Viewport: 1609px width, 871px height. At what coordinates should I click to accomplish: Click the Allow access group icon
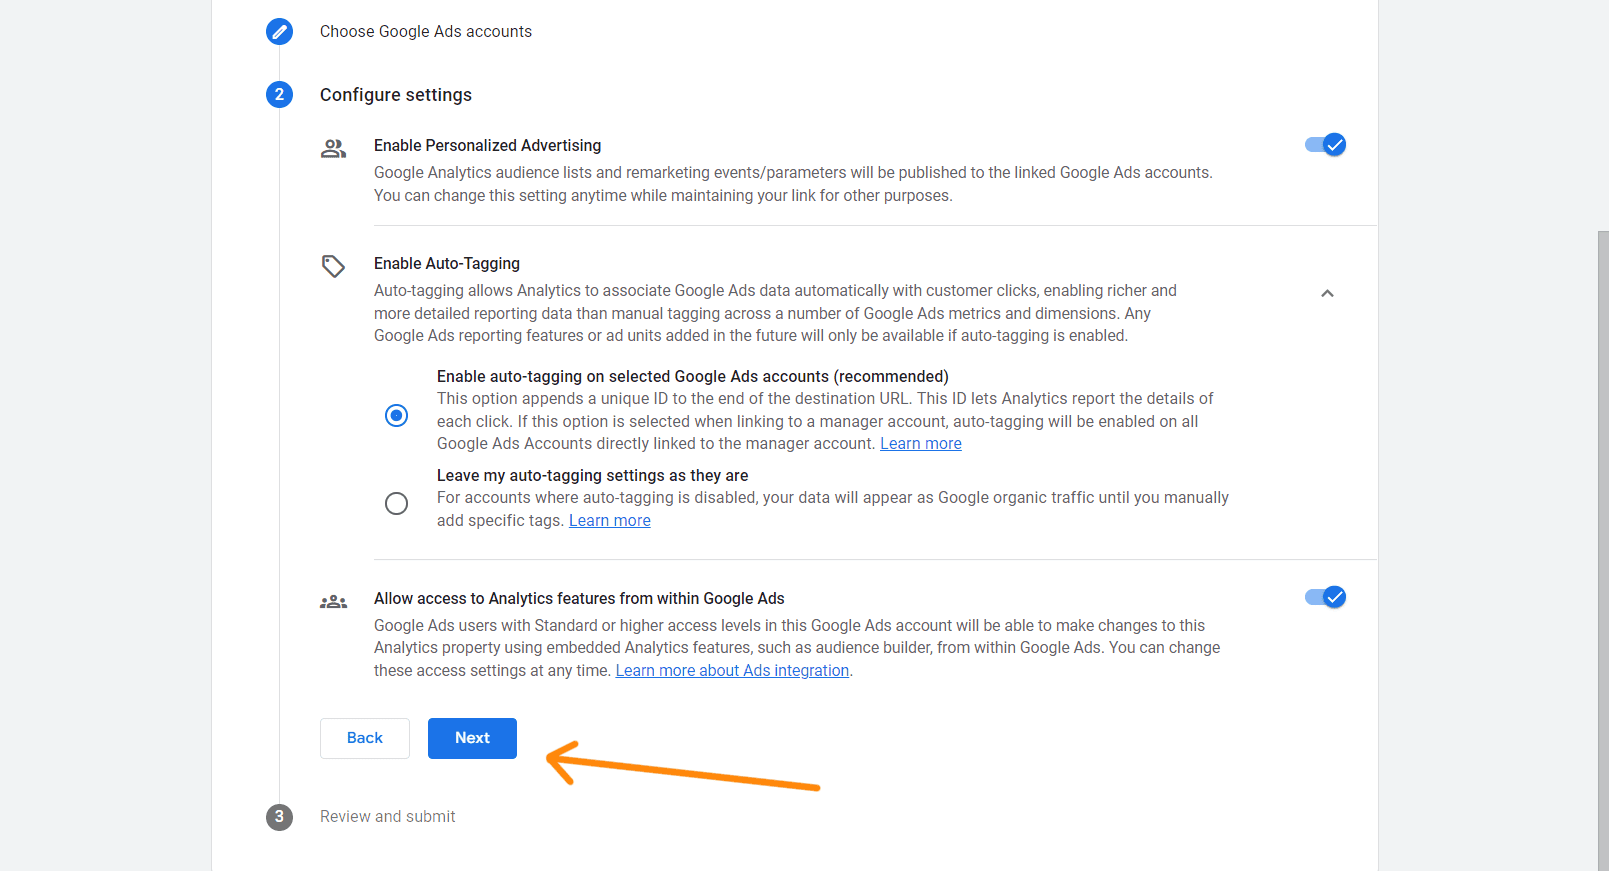(x=333, y=602)
